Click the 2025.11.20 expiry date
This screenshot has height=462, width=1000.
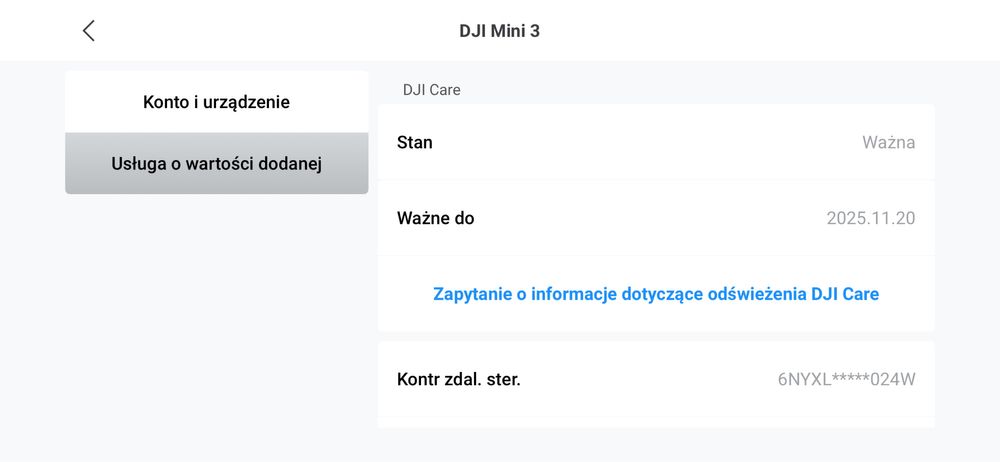pos(870,218)
